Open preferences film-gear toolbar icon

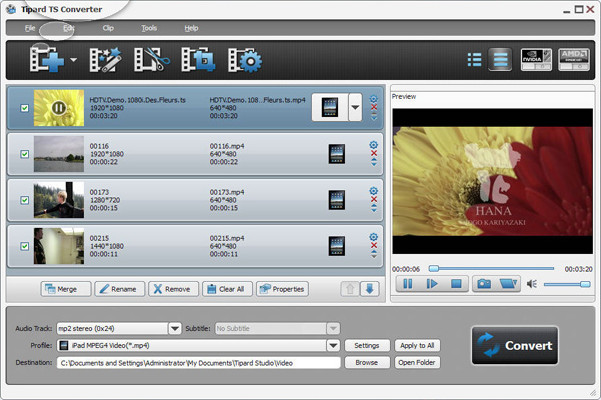click(x=243, y=61)
